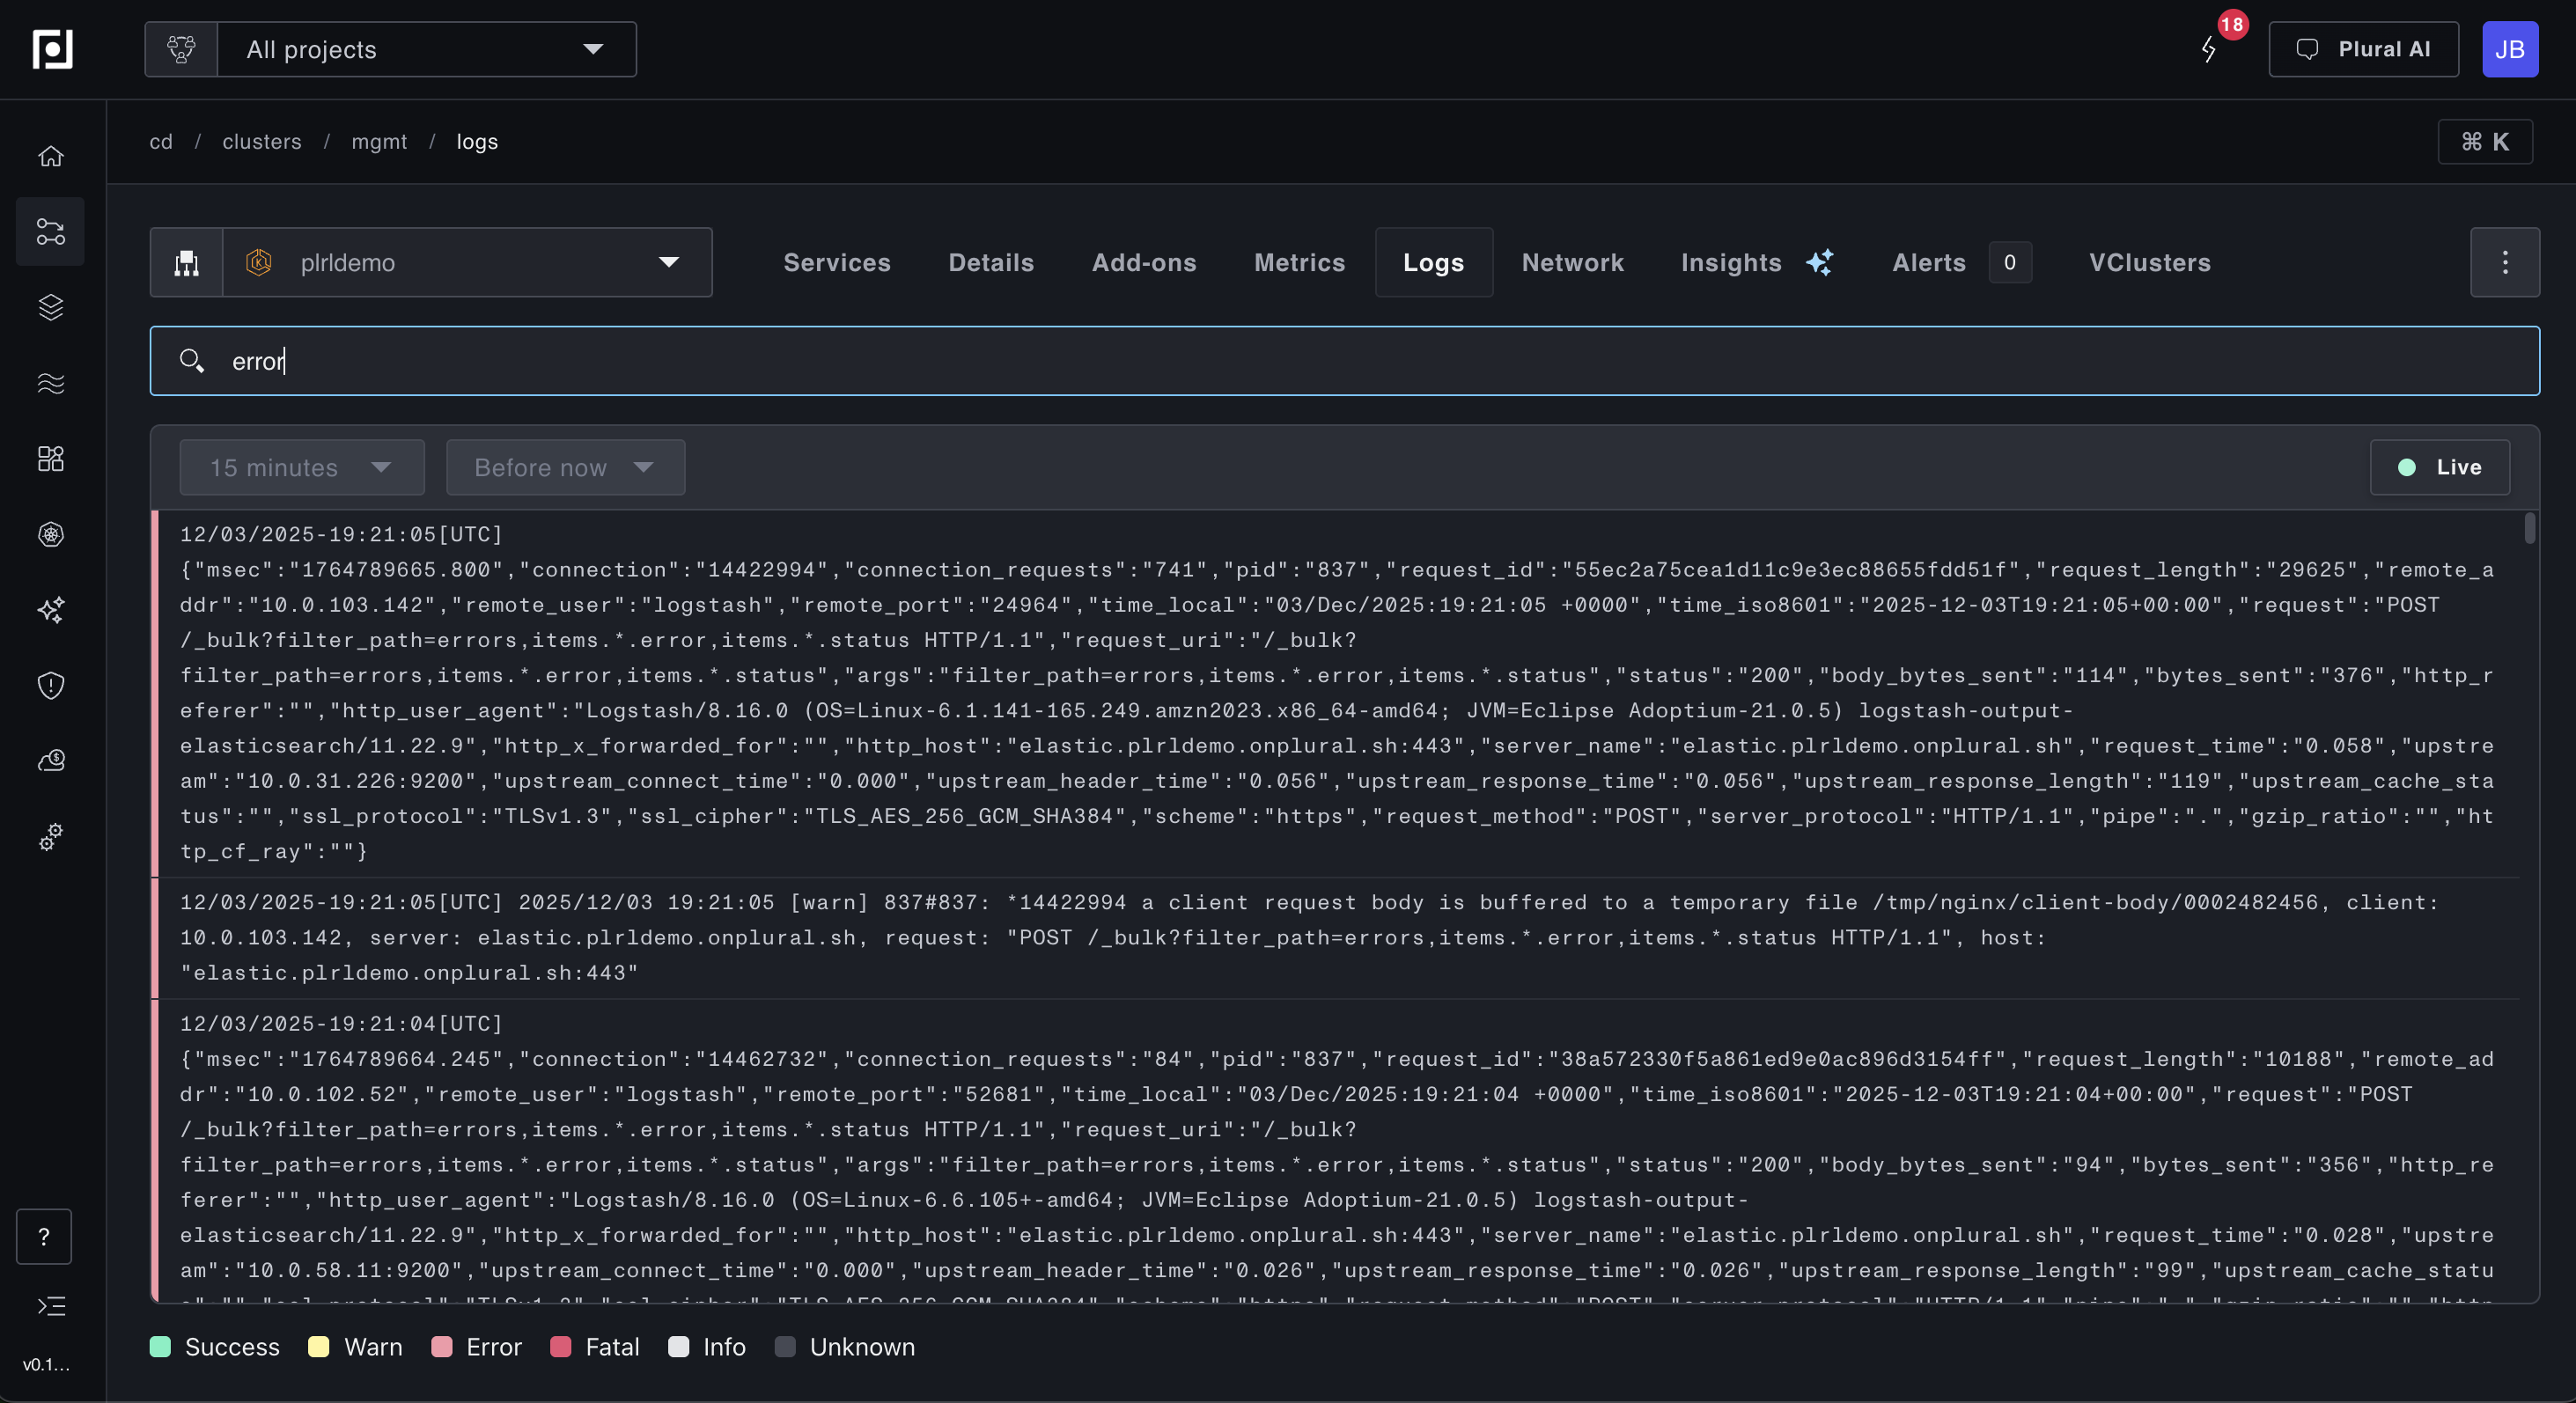Open the security shield sidebar icon

point(51,685)
